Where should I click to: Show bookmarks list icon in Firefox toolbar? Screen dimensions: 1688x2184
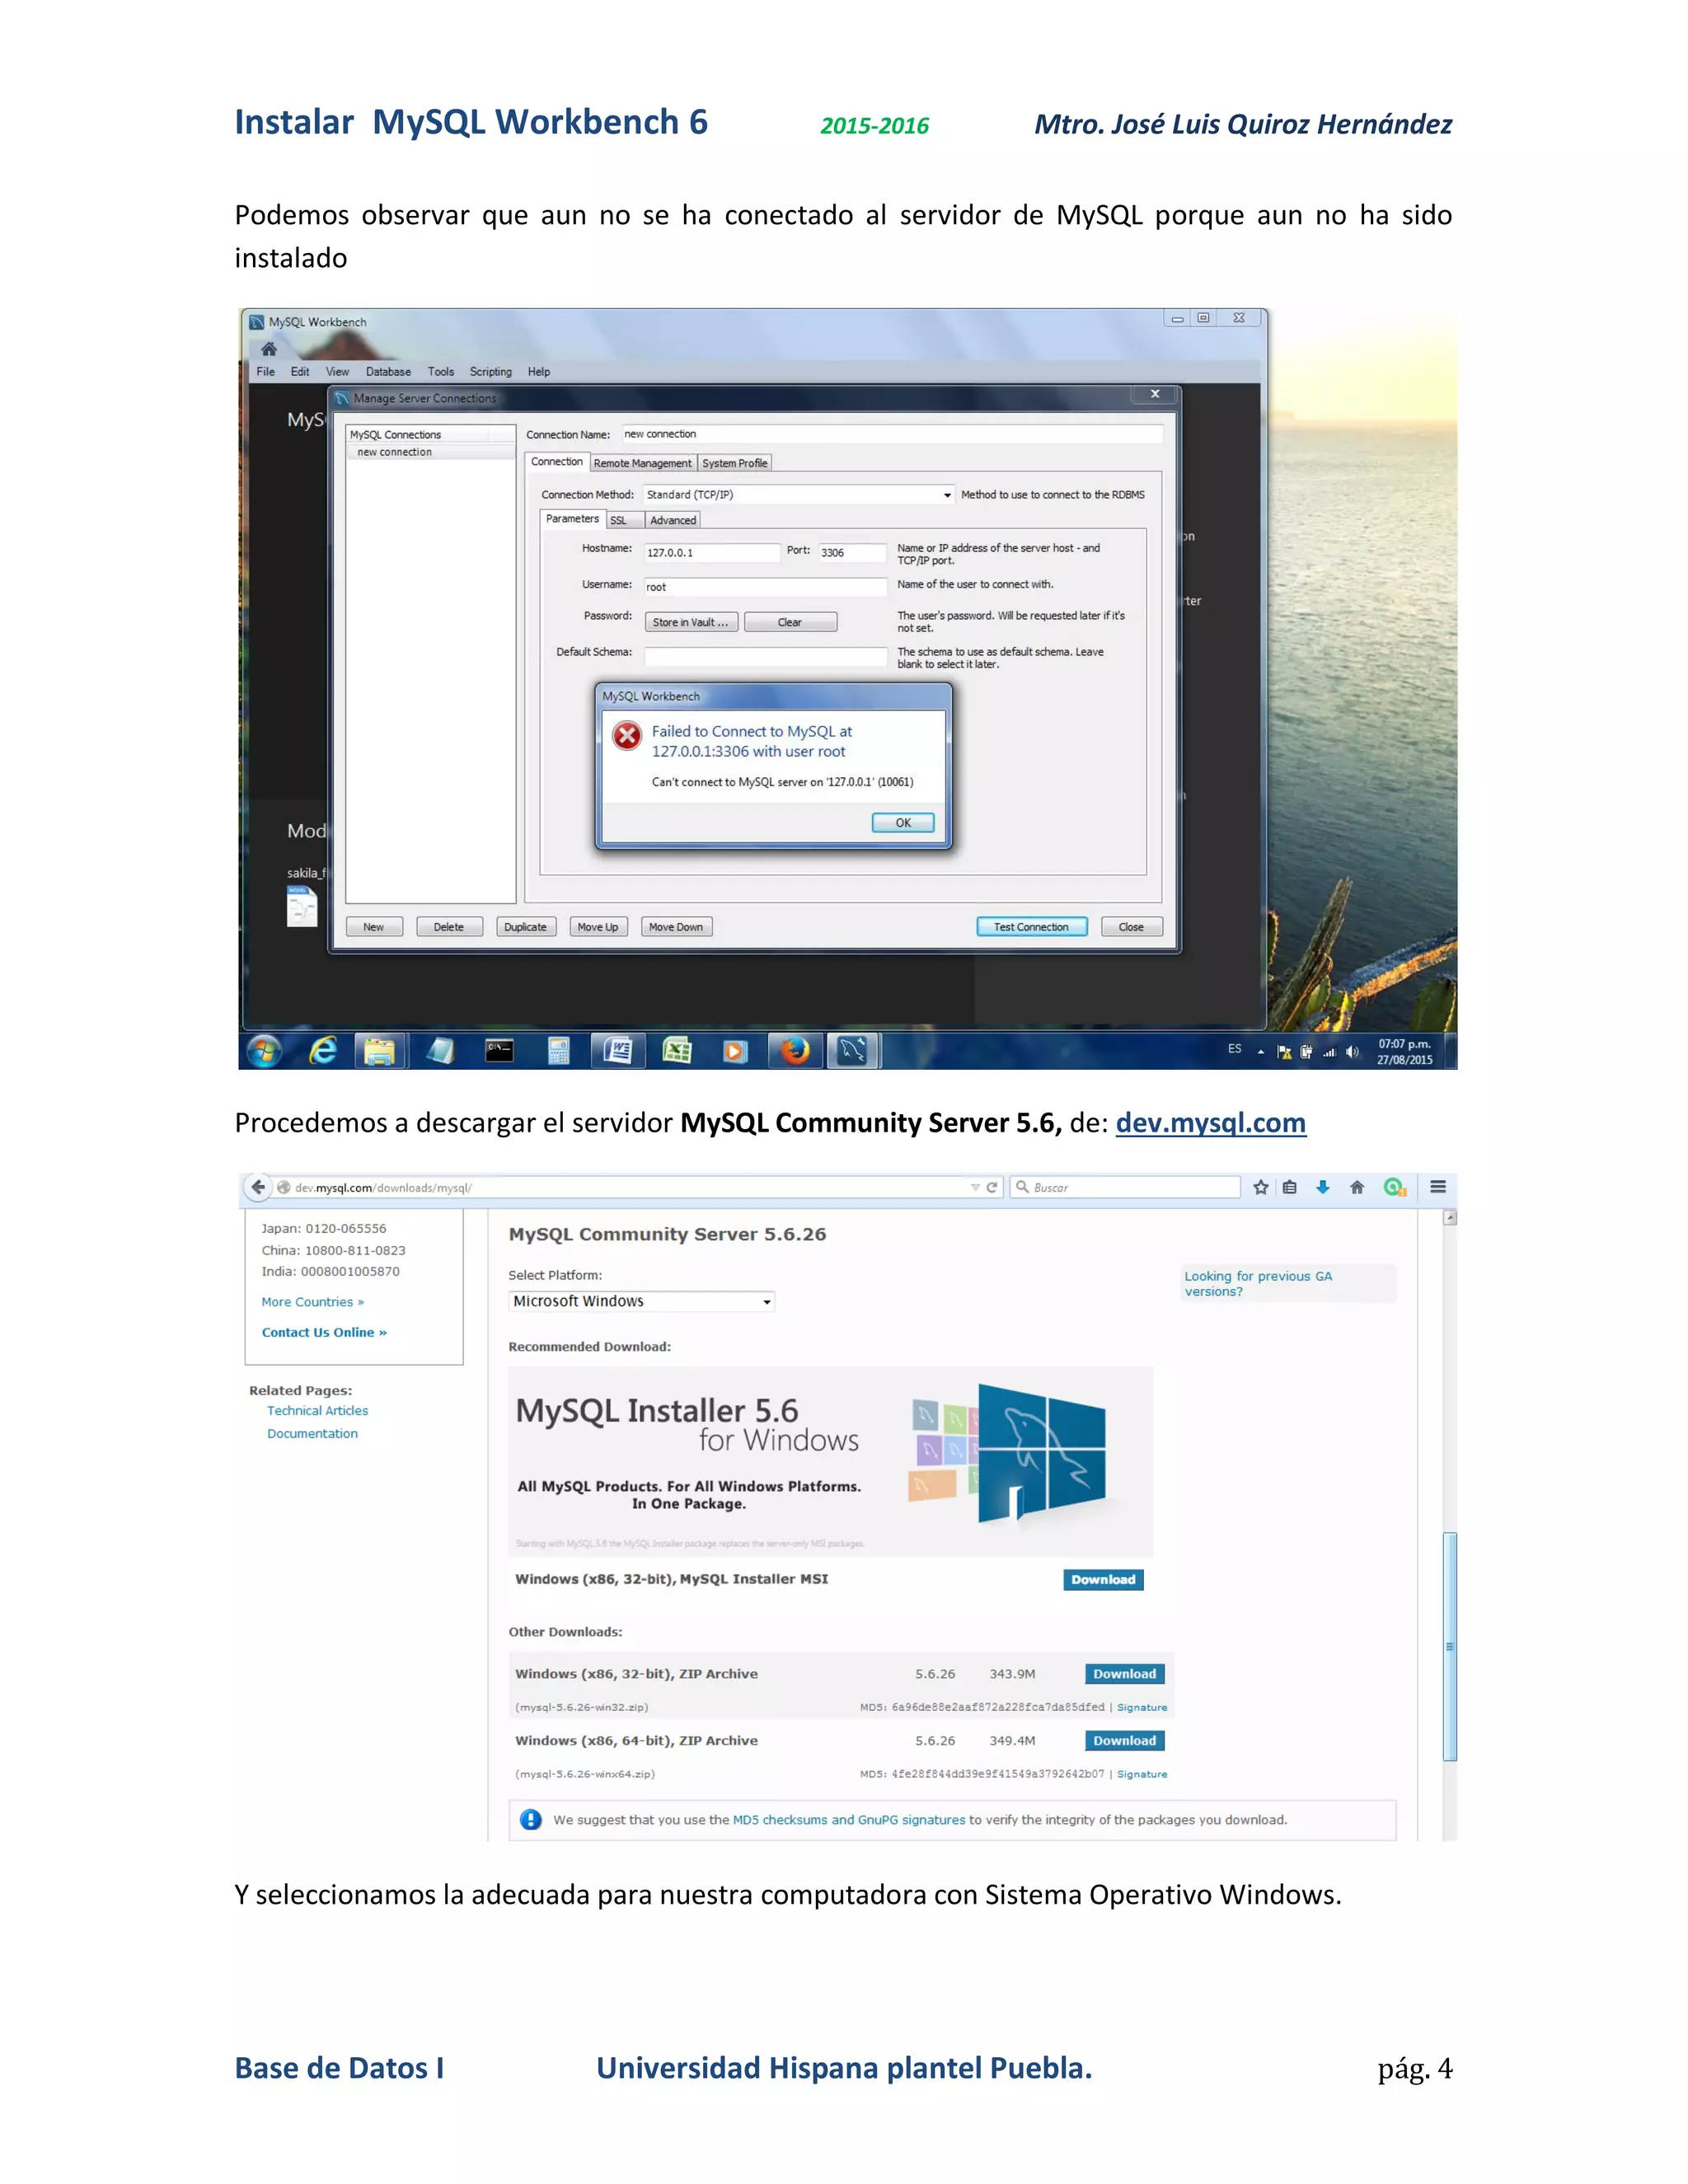(1290, 1187)
